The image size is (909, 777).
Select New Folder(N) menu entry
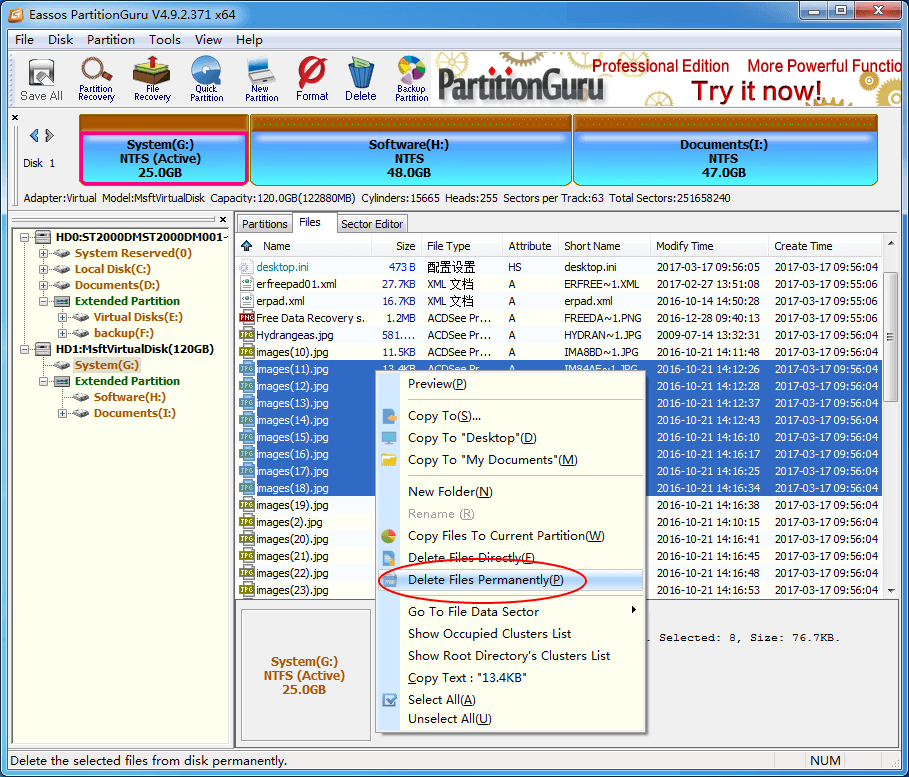[510, 492]
